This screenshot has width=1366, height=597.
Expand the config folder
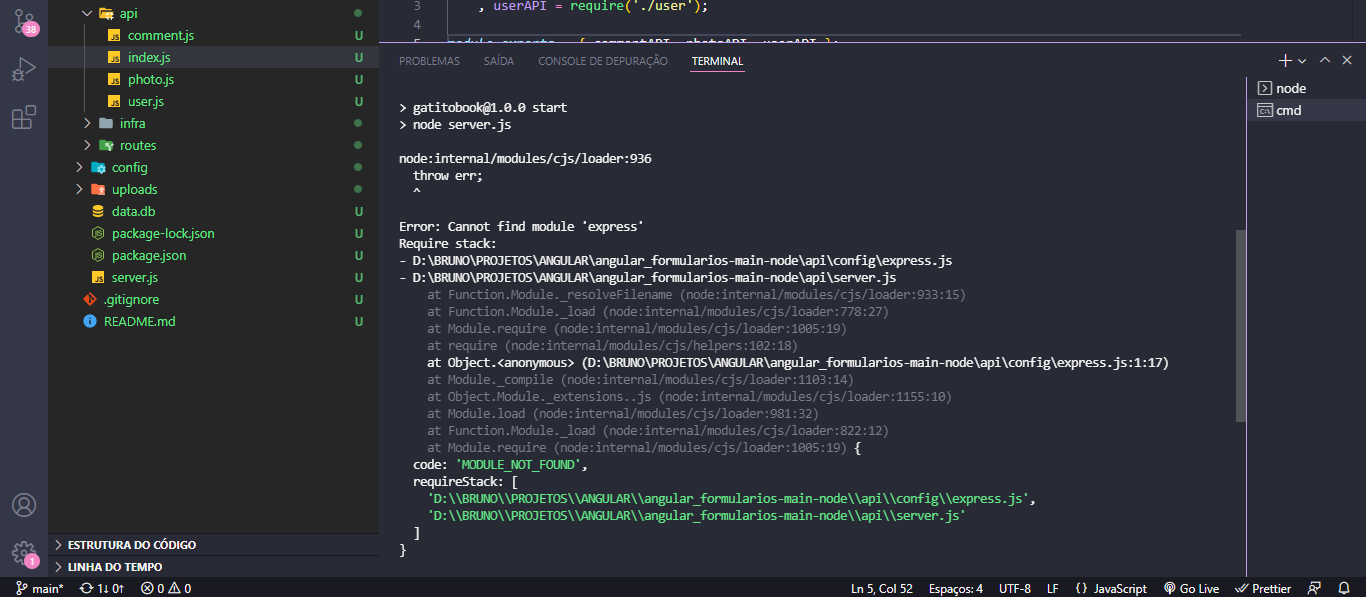click(x=213, y=167)
